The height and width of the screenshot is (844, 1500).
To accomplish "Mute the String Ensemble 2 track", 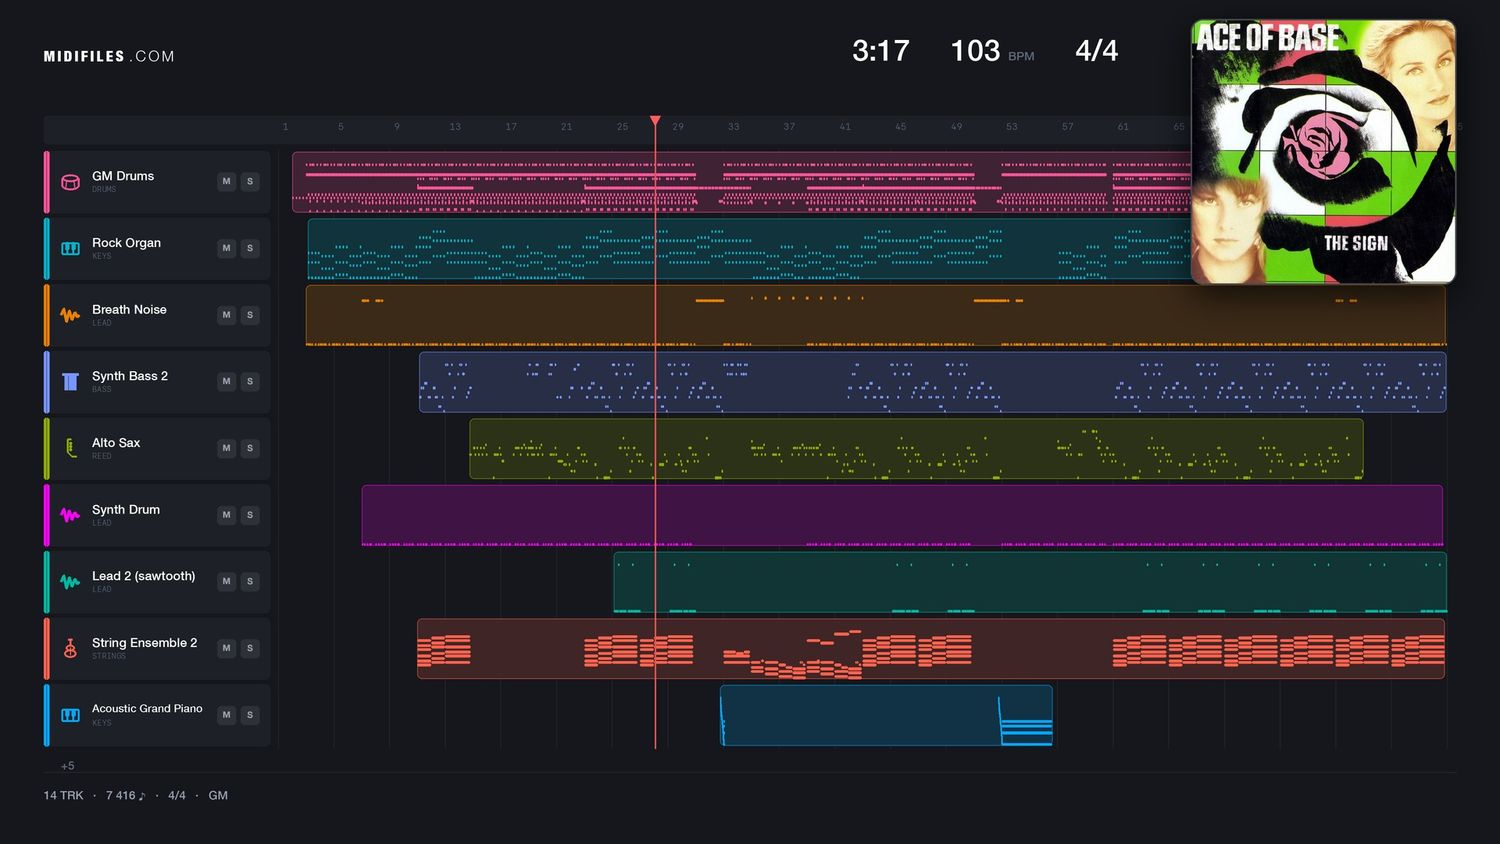I will tap(227, 648).
